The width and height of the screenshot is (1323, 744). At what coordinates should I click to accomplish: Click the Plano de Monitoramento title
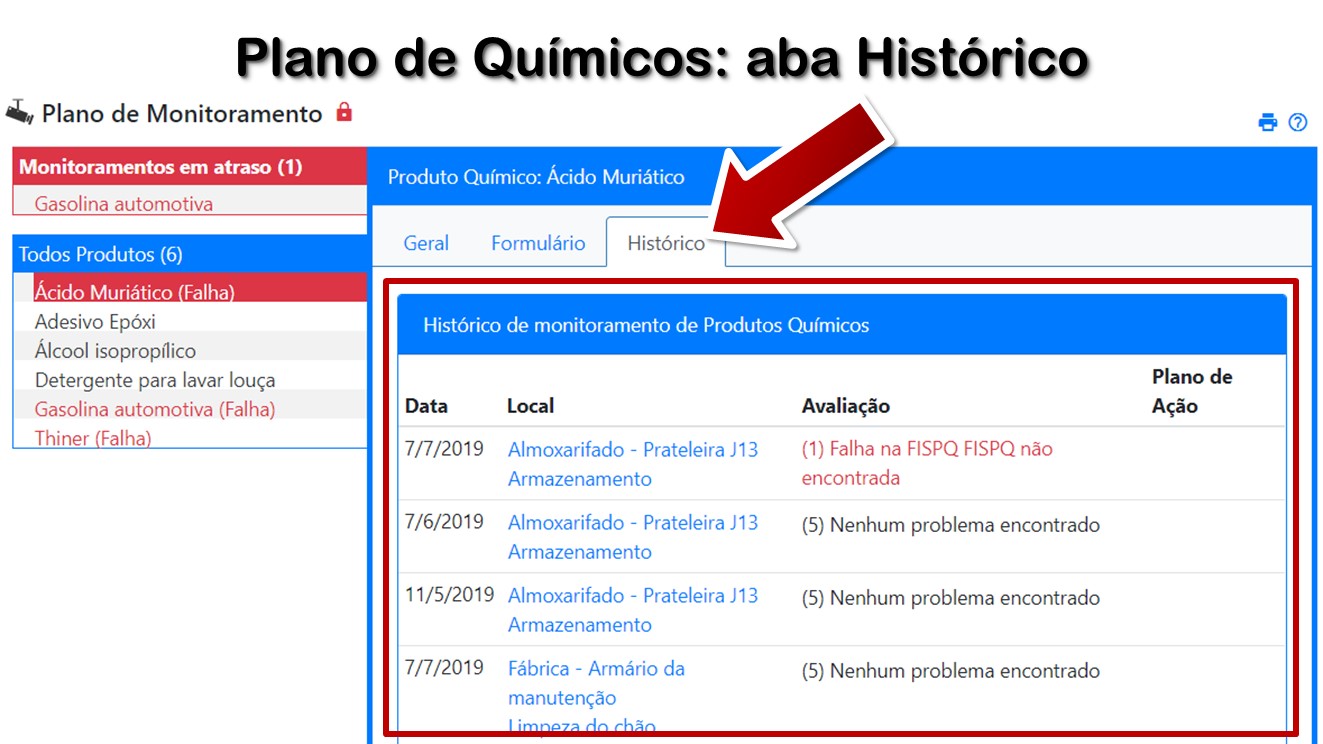pos(182,114)
